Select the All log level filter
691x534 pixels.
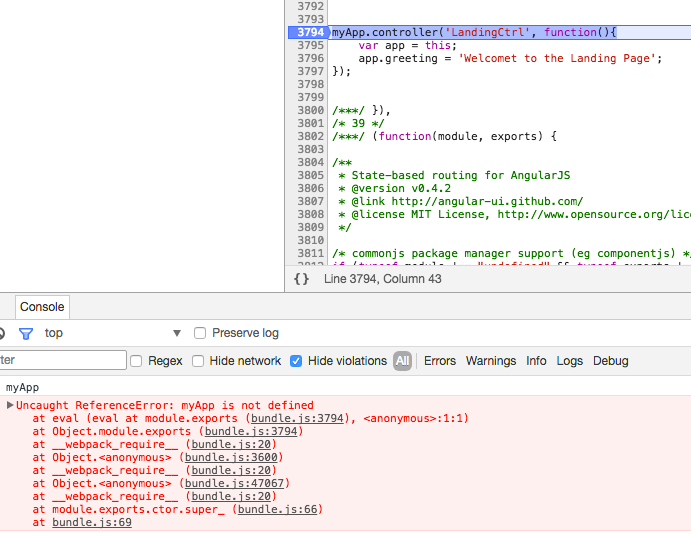[x=402, y=361]
